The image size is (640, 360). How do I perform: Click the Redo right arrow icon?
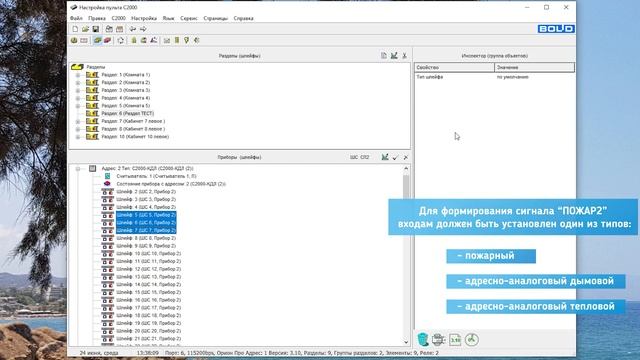tap(143, 29)
